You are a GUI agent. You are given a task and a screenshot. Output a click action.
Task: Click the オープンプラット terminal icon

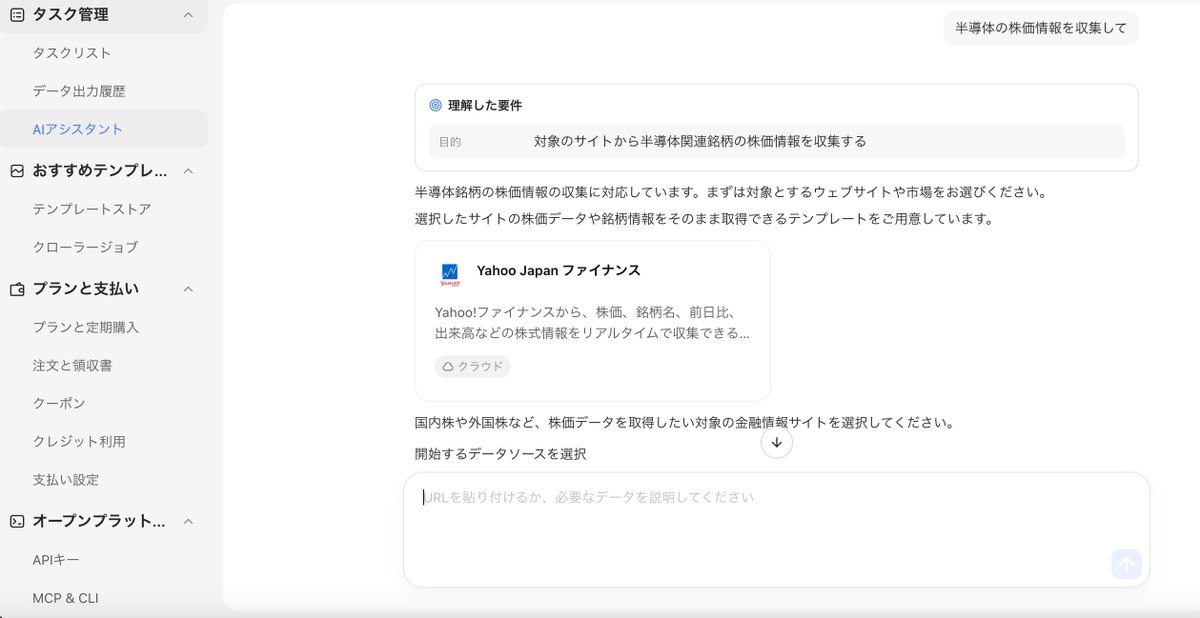17,521
